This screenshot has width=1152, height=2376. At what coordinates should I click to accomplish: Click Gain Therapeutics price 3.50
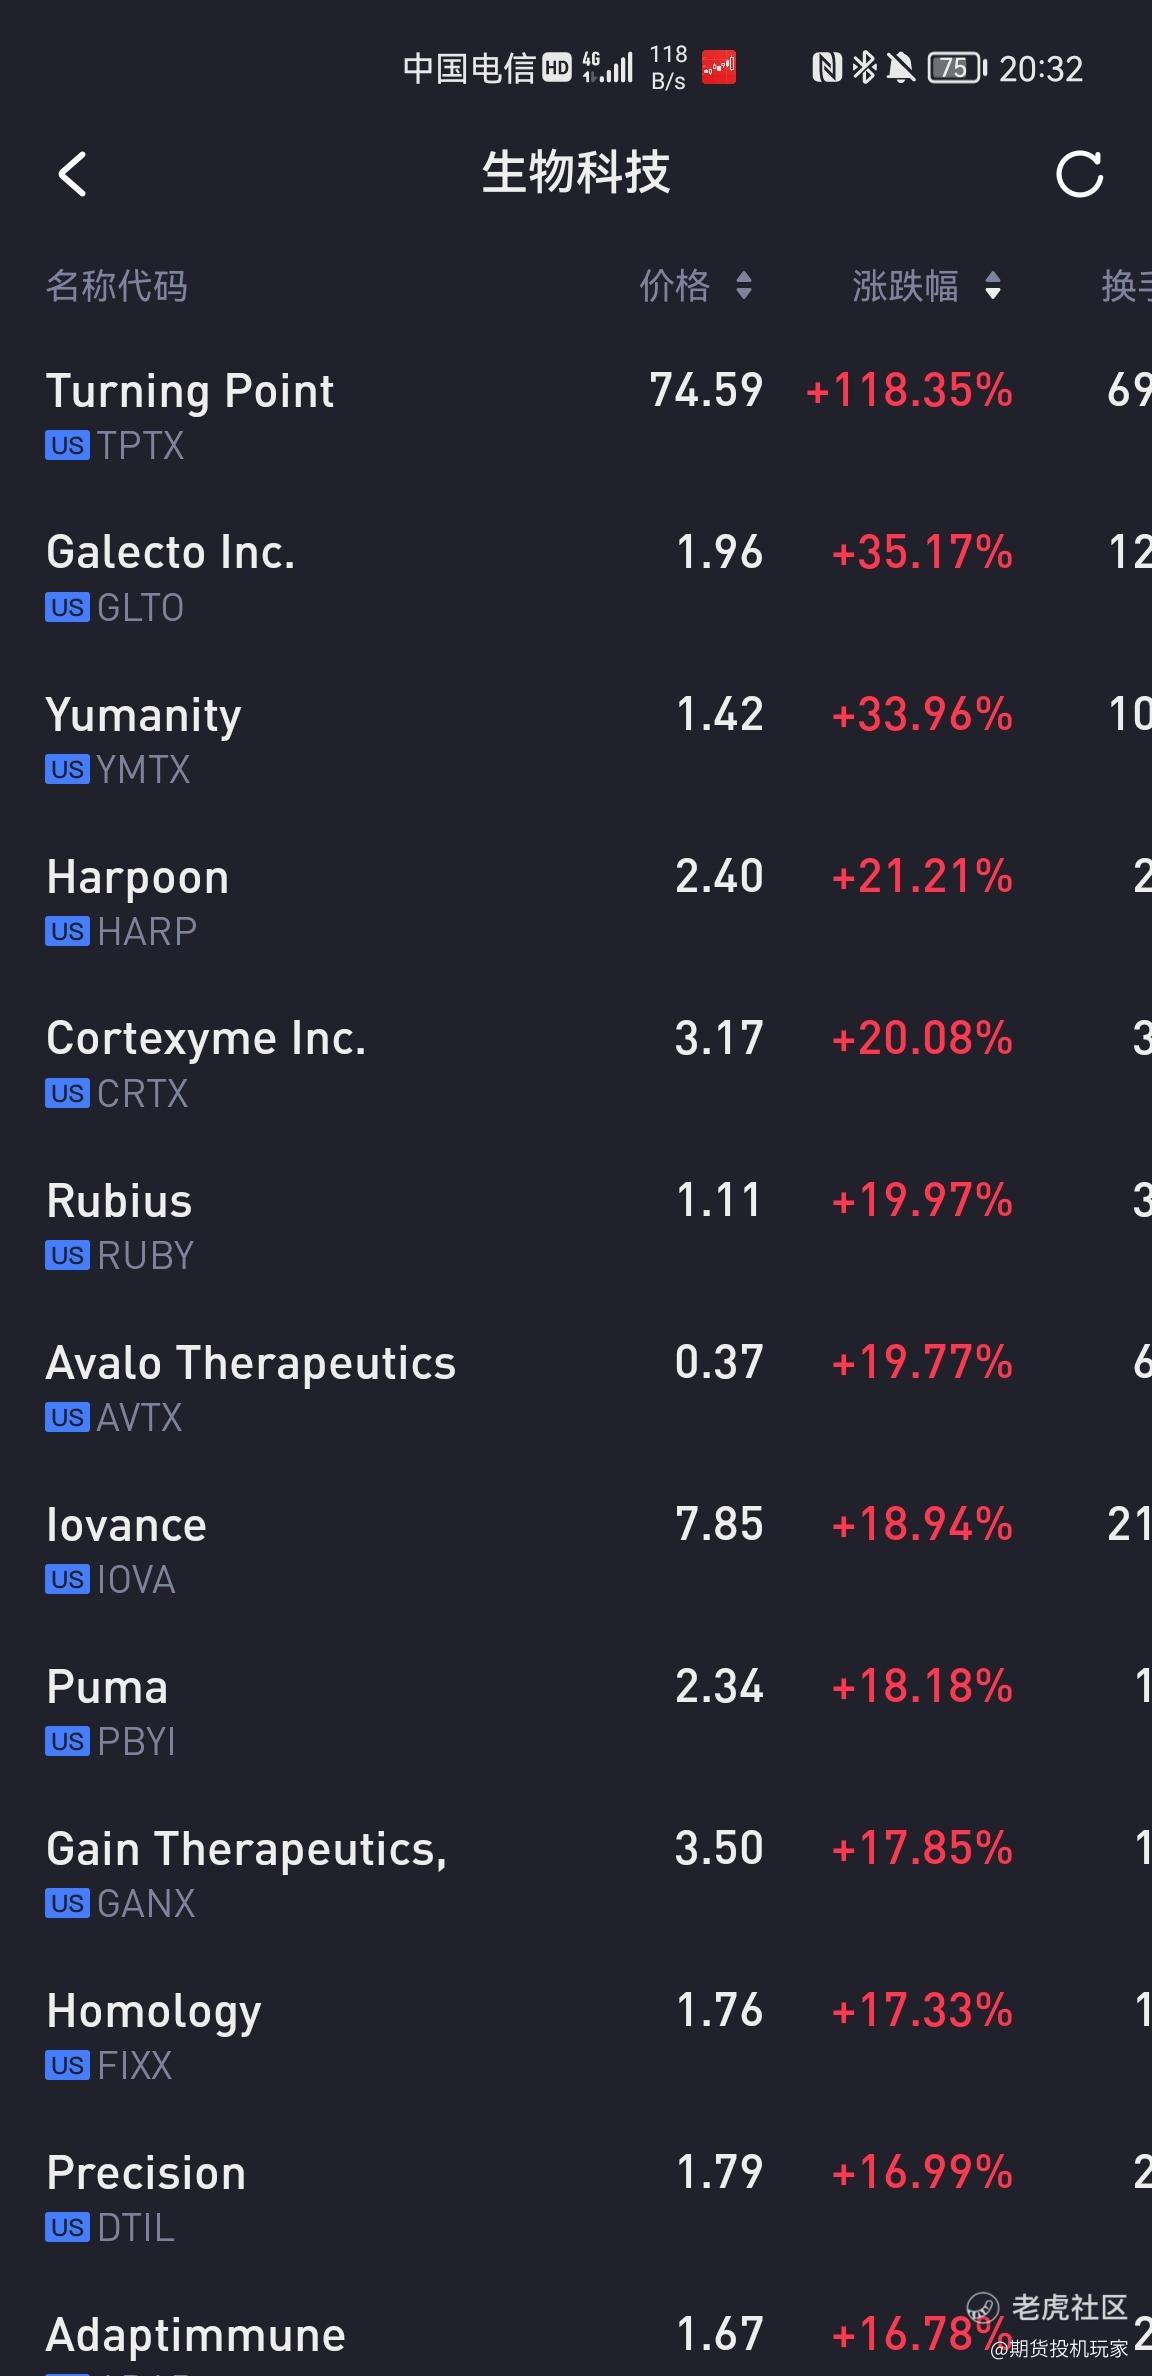pyautogui.click(x=719, y=1849)
